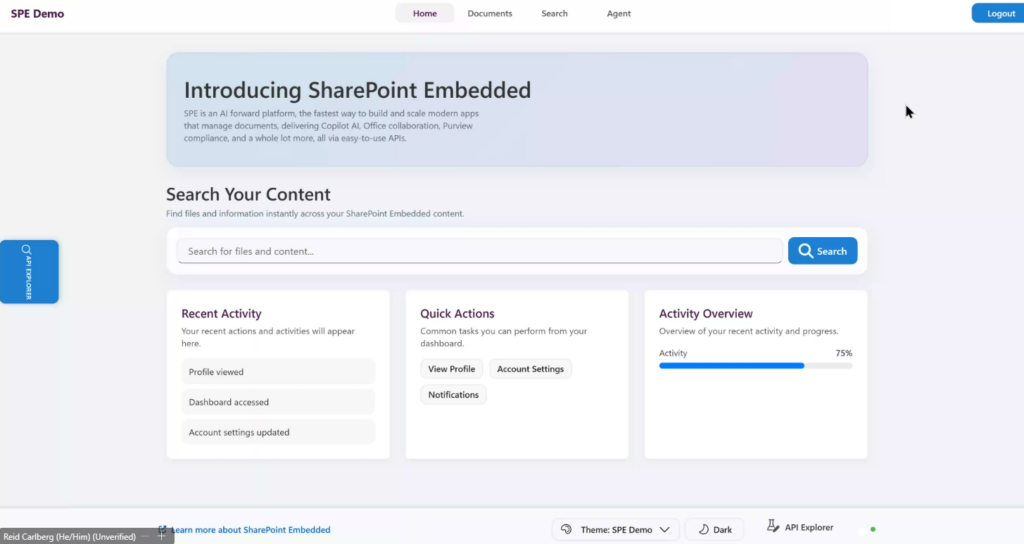Click the green status dot in footer

873,529
